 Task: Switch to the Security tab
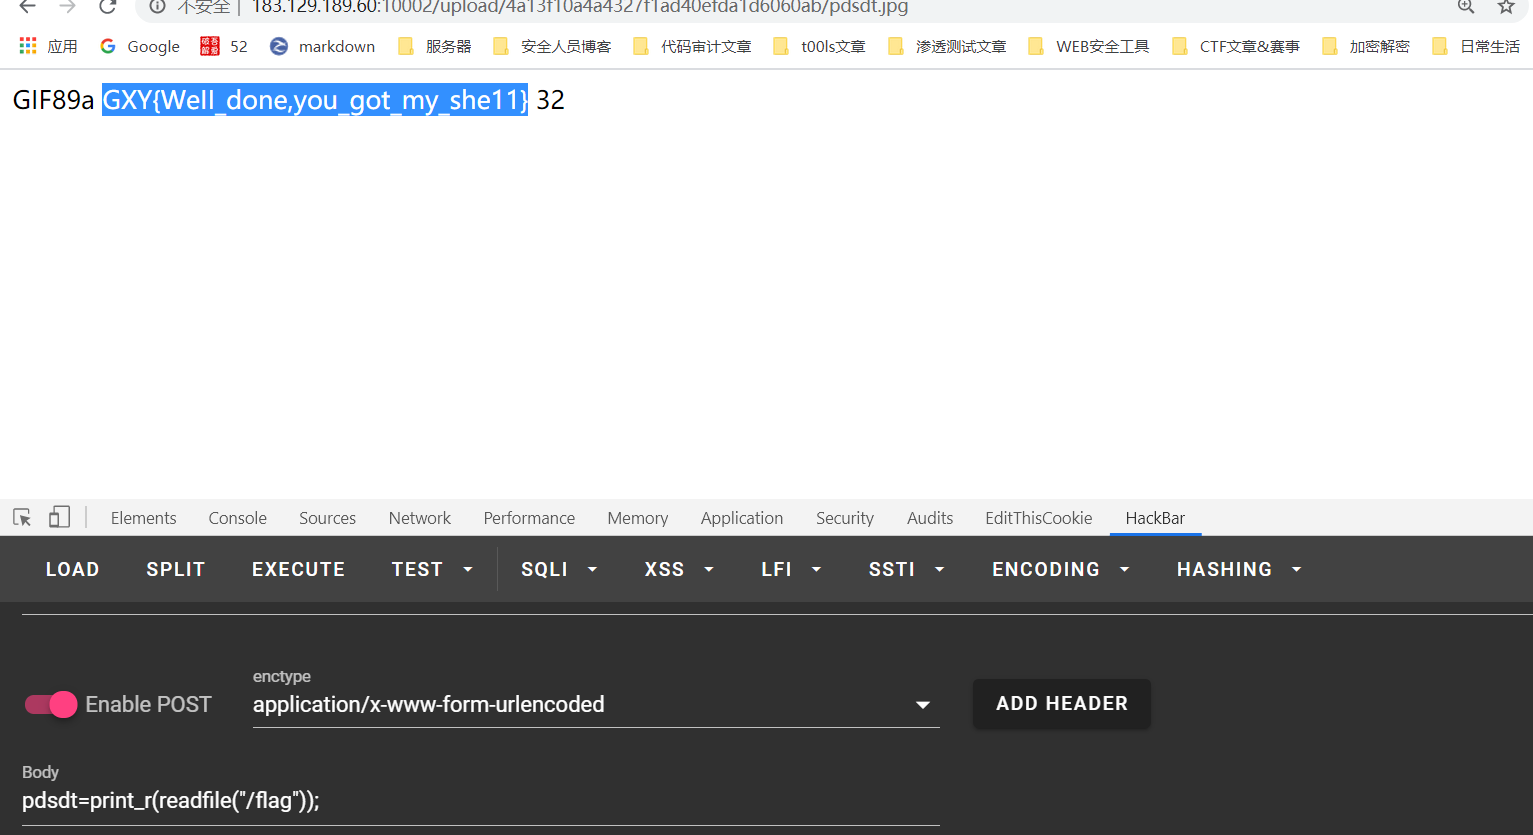click(845, 518)
